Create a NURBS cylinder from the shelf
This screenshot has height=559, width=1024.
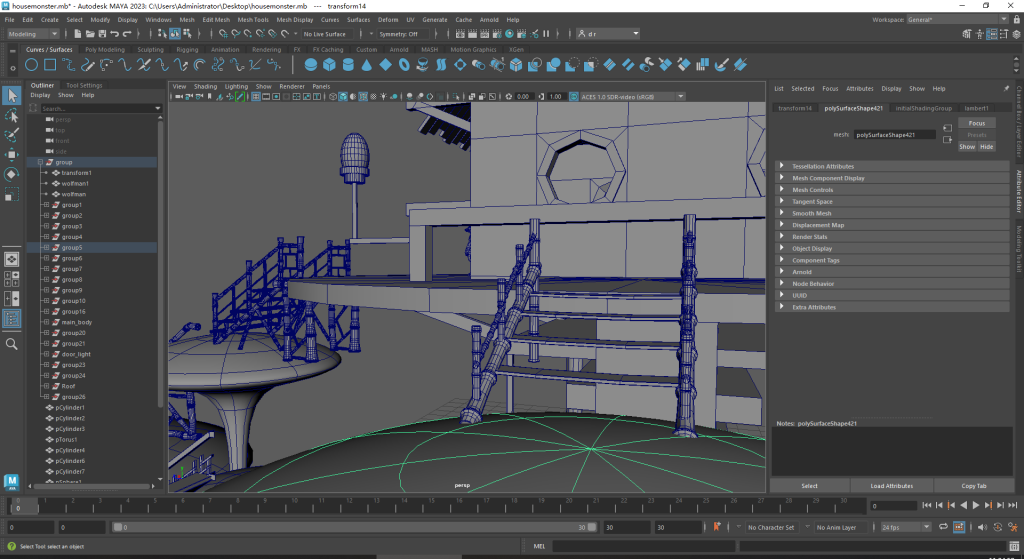click(348, 65)
